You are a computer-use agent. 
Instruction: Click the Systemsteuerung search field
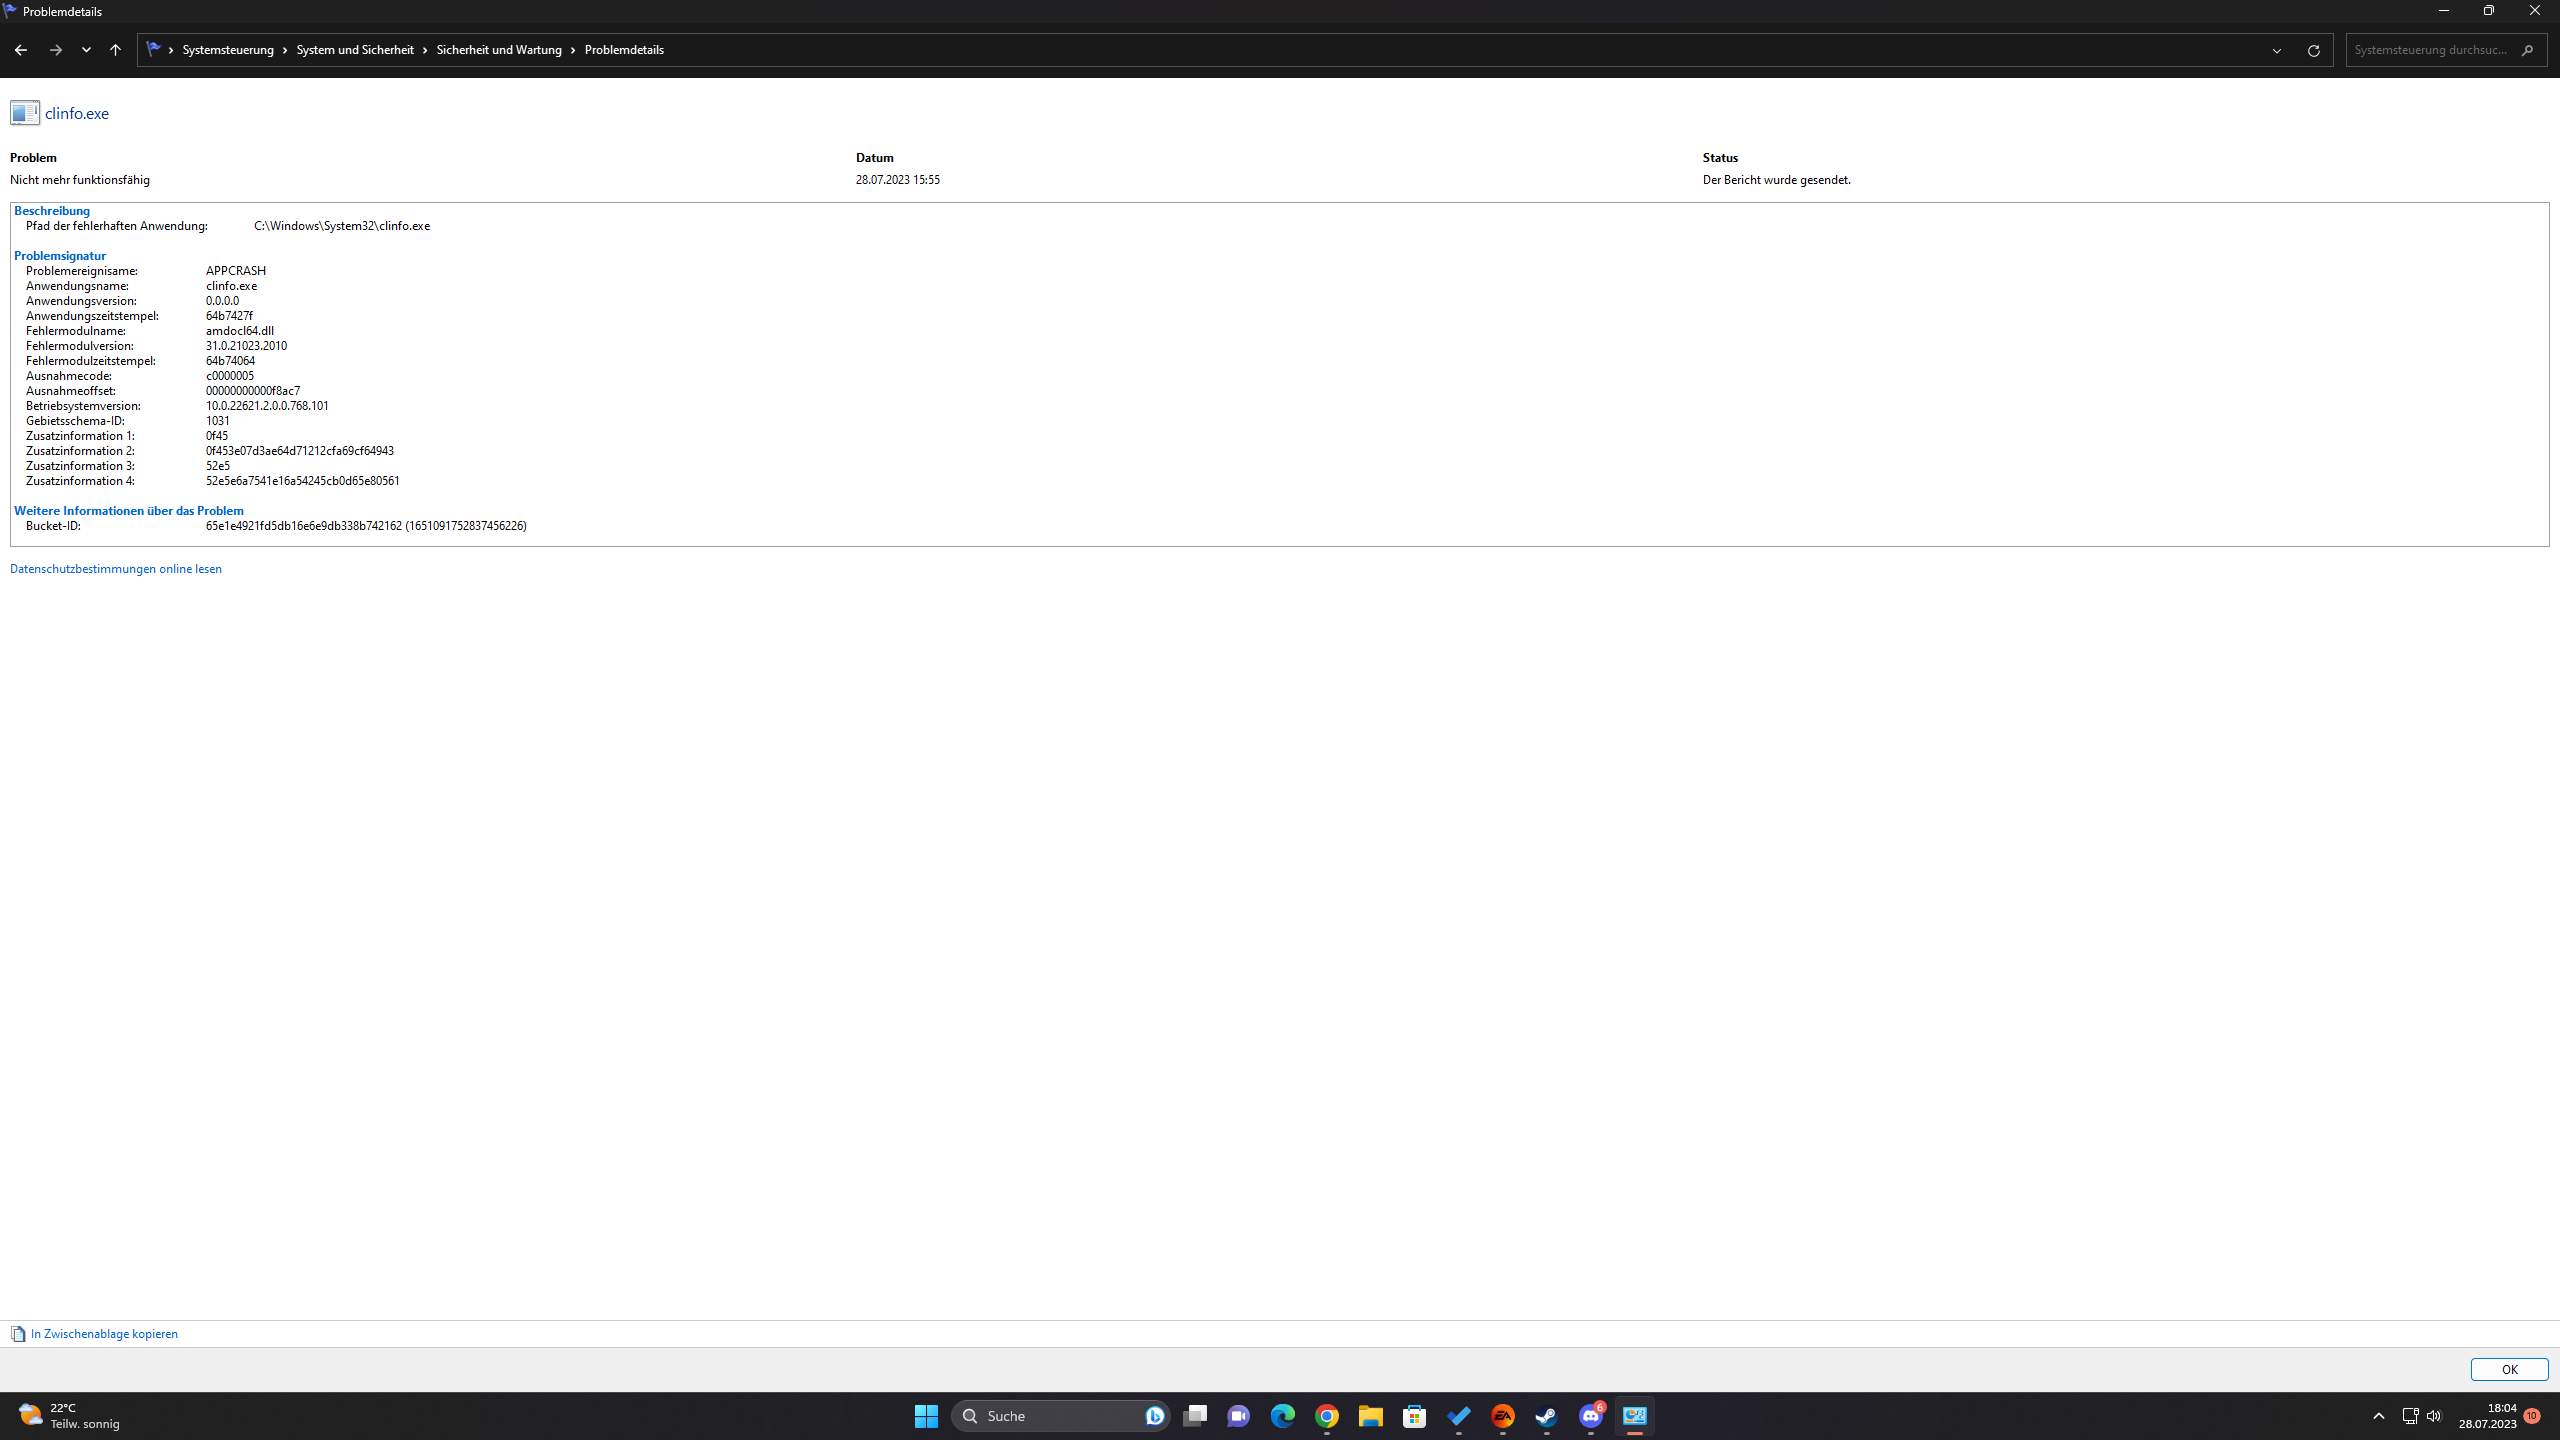point(2430,50)
